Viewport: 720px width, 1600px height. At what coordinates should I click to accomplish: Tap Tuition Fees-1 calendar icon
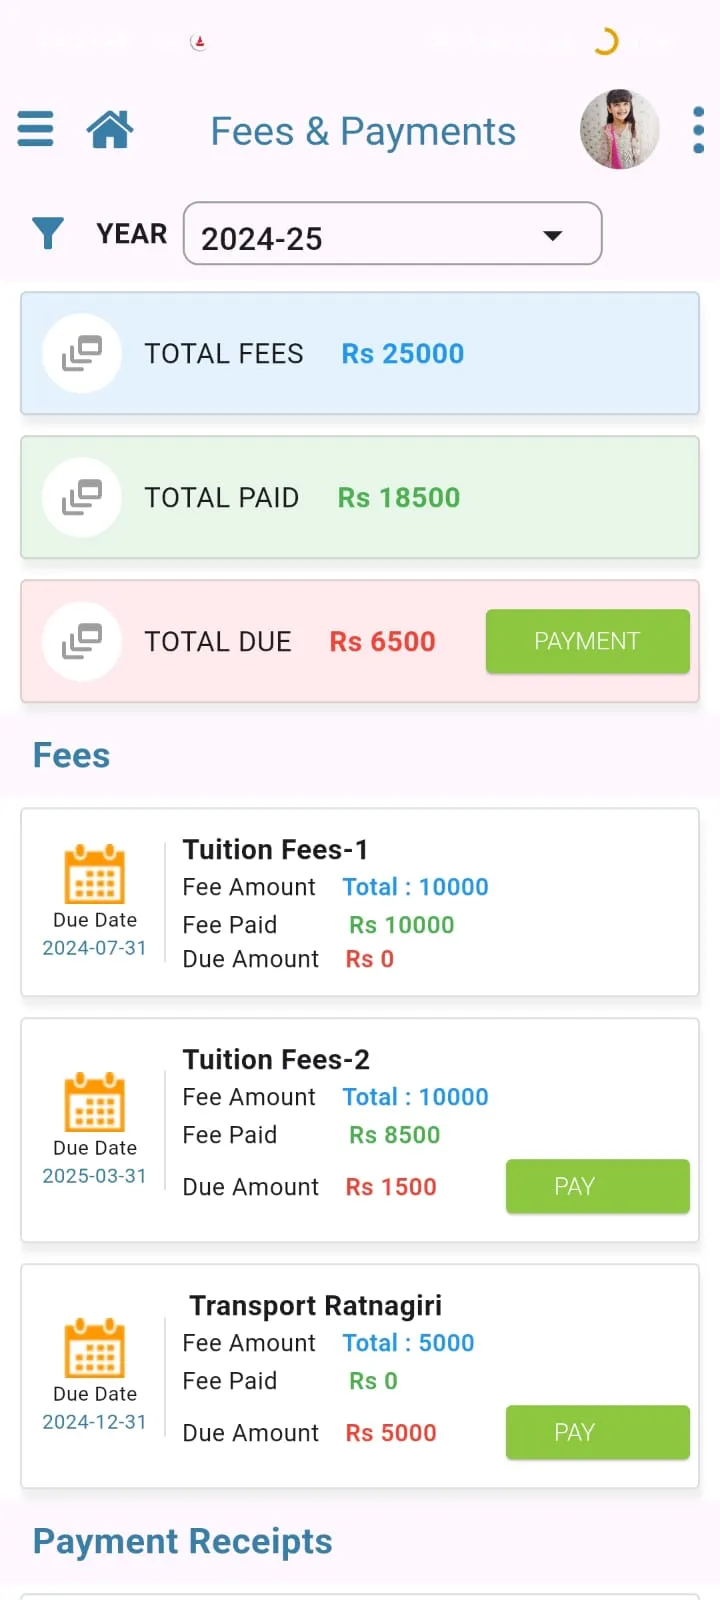click(95, 874)
